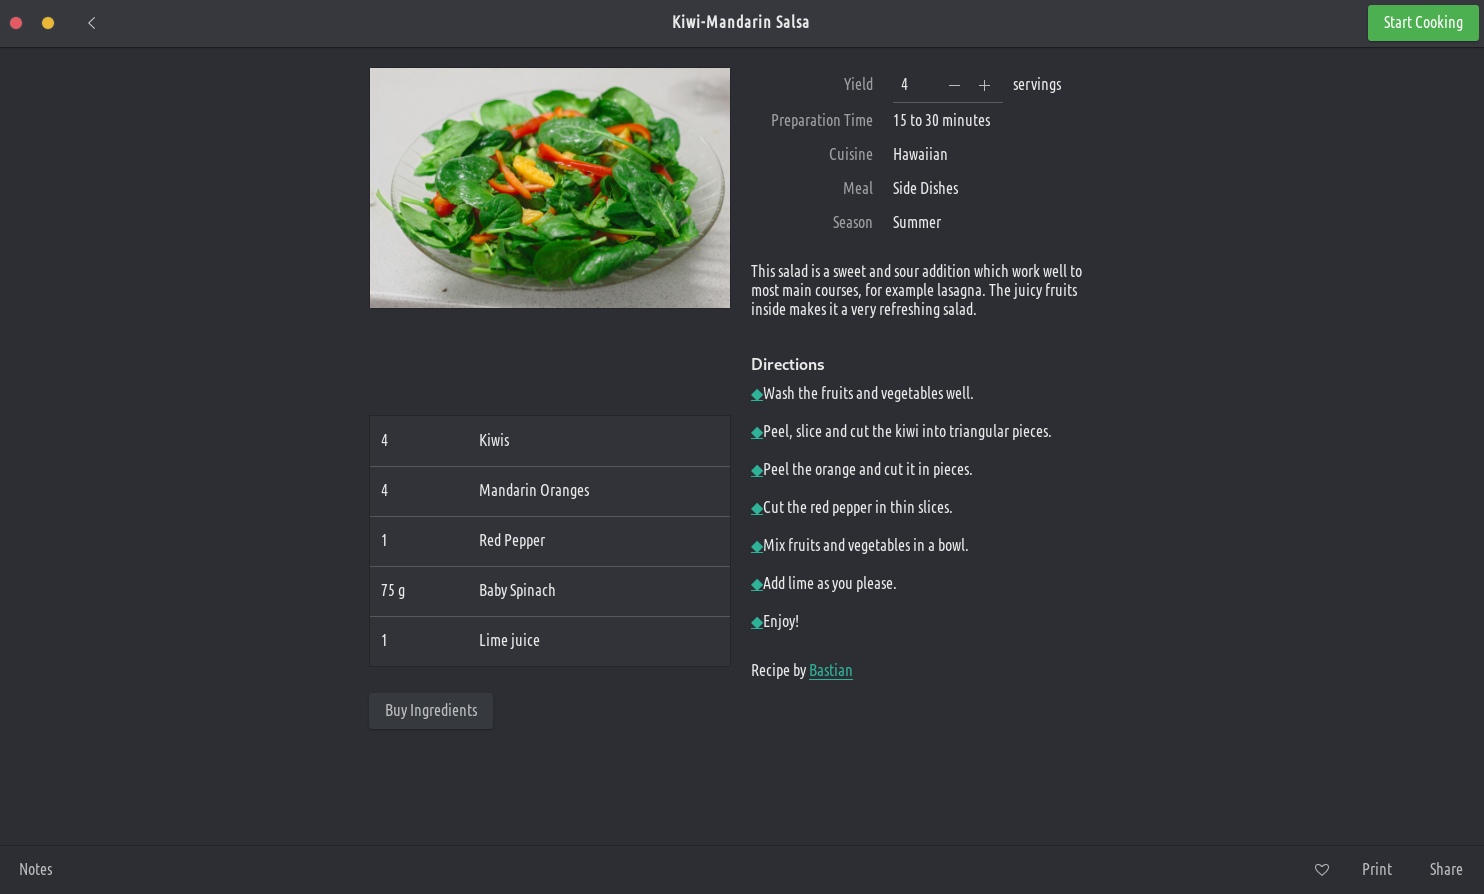Click the Buy Ingredients button
Screen dimensions: 1484x894
point(431,711)
